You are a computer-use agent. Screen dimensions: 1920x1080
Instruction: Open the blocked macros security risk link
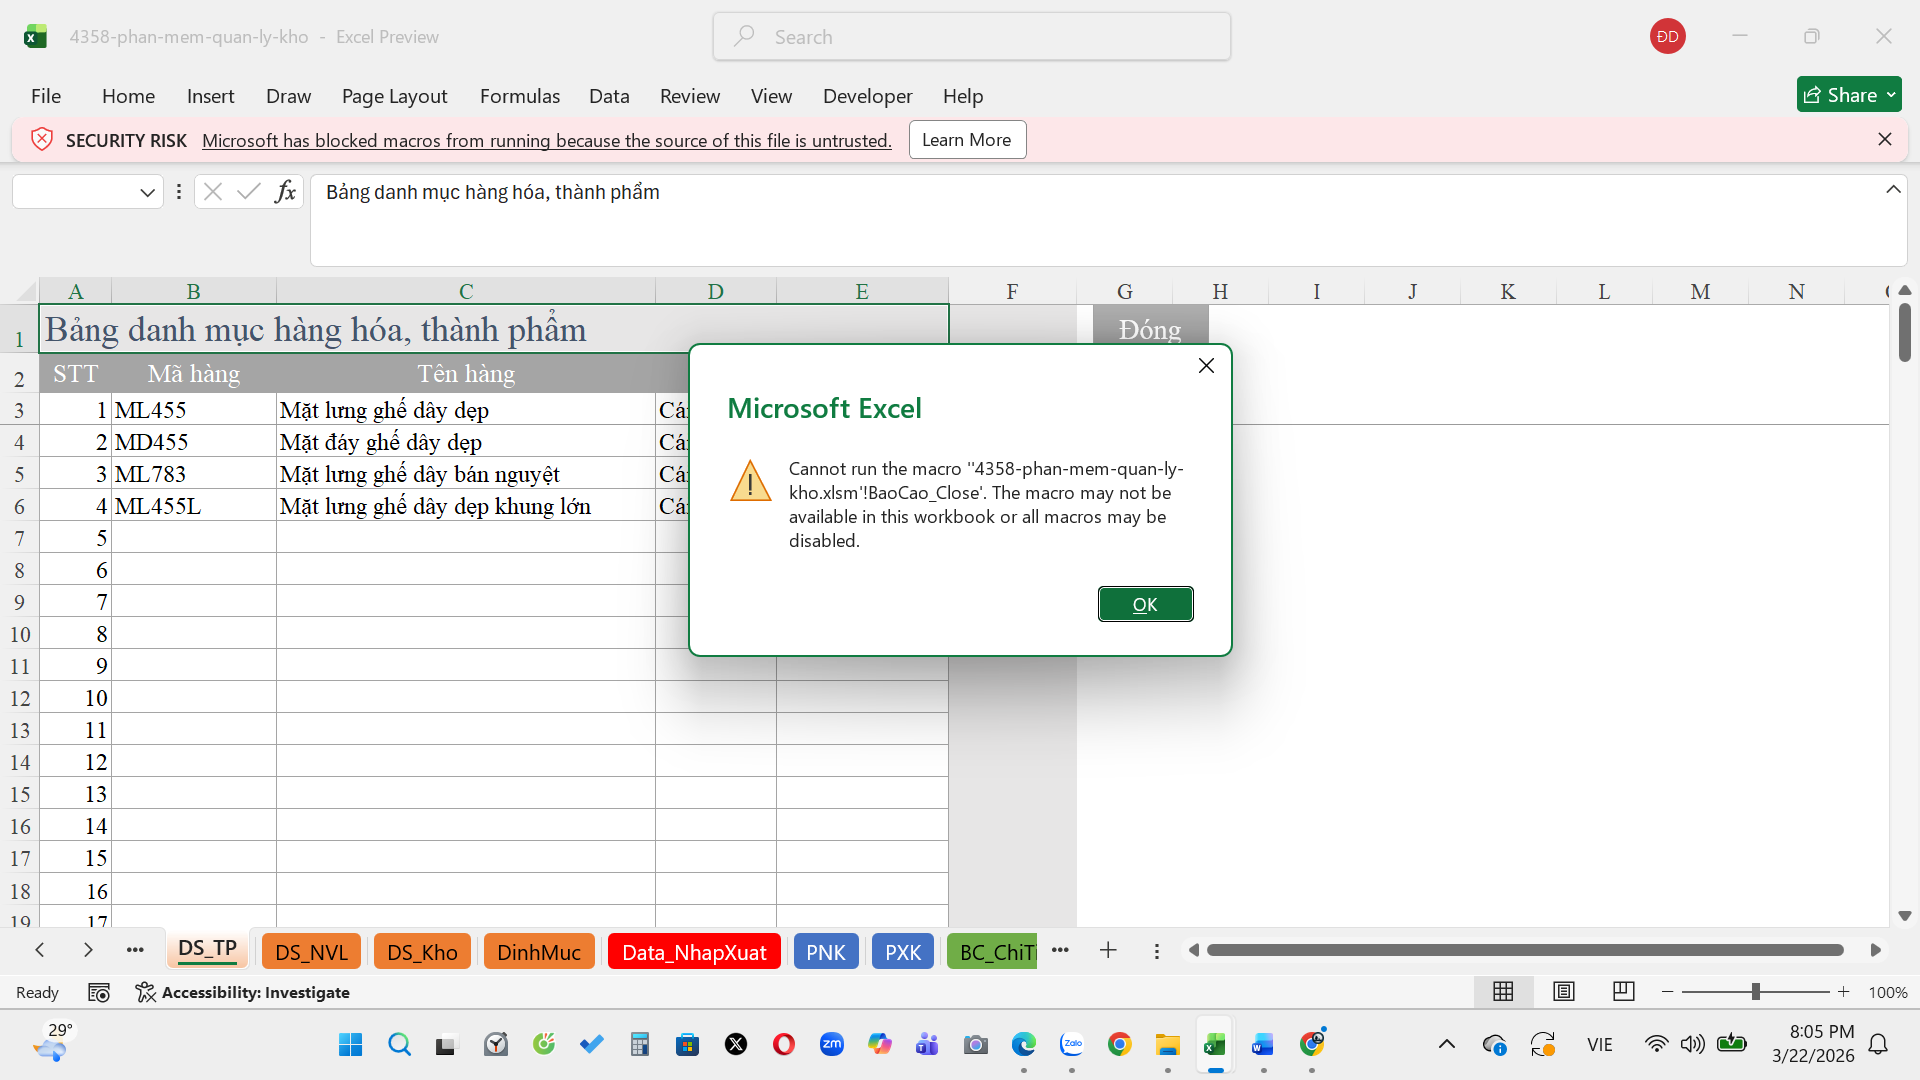[x=546, y=141]
